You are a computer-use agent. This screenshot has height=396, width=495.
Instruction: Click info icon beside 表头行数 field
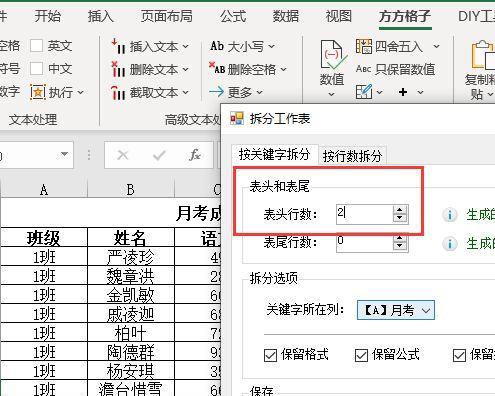pyautogui.click(x=450, y=215)
